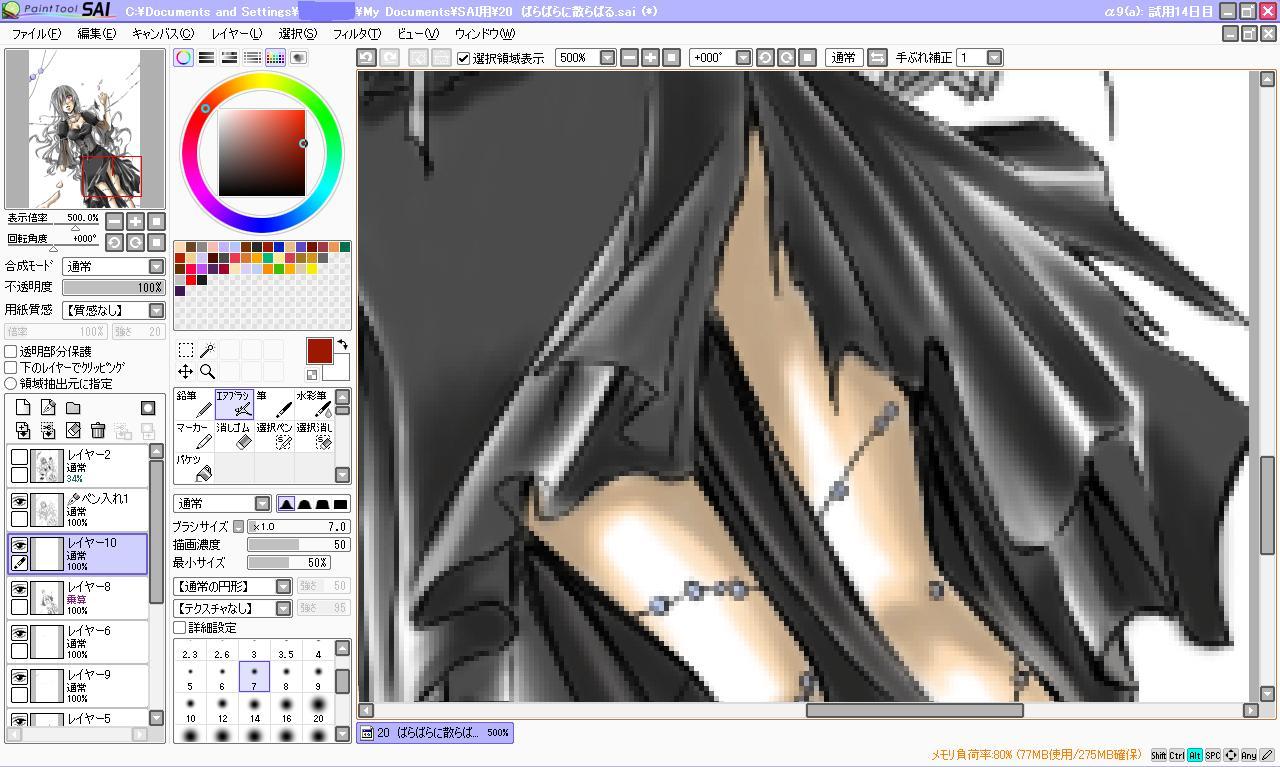Undo using the toolbar undo arrow
The image size is (1280, 767).
[367, 58]
